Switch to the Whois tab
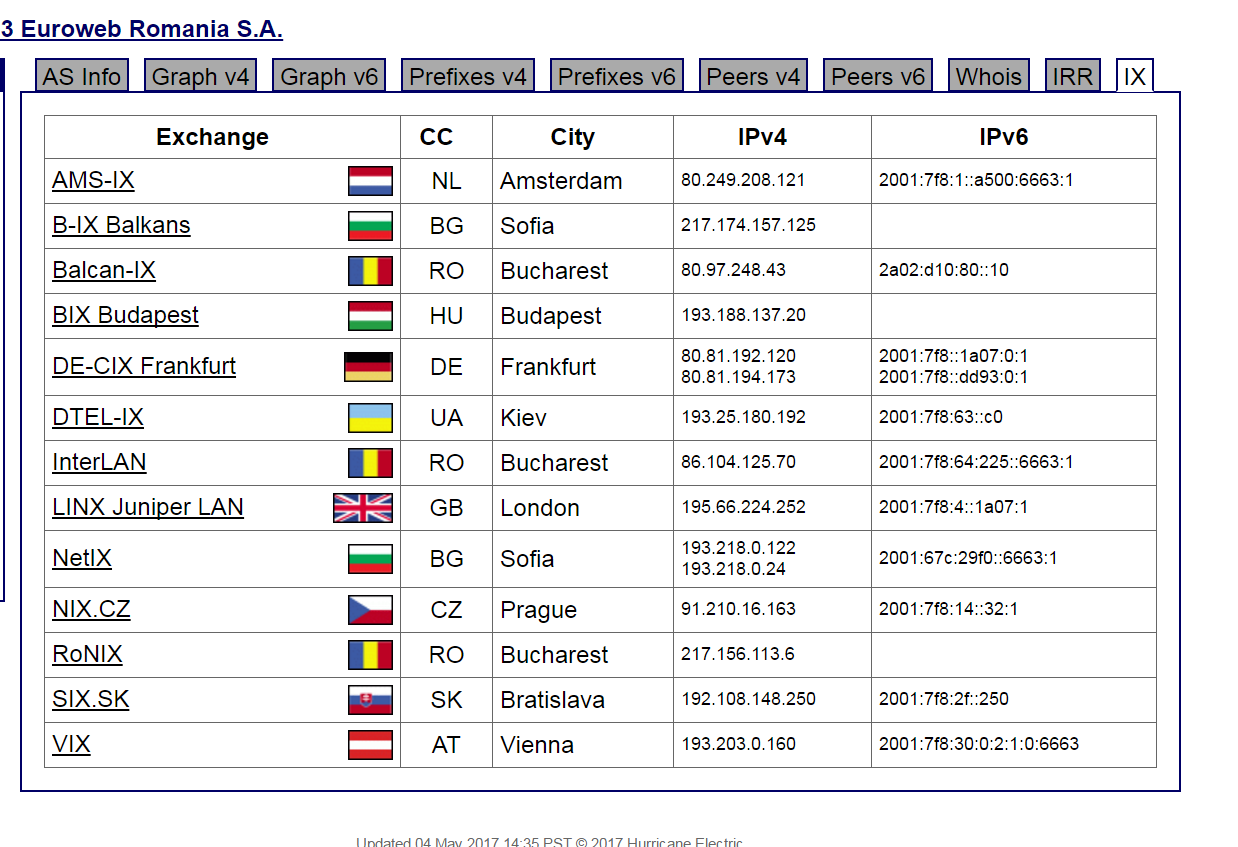The width and height of the screenshot is (1238, 847). (x=988, y=76)
